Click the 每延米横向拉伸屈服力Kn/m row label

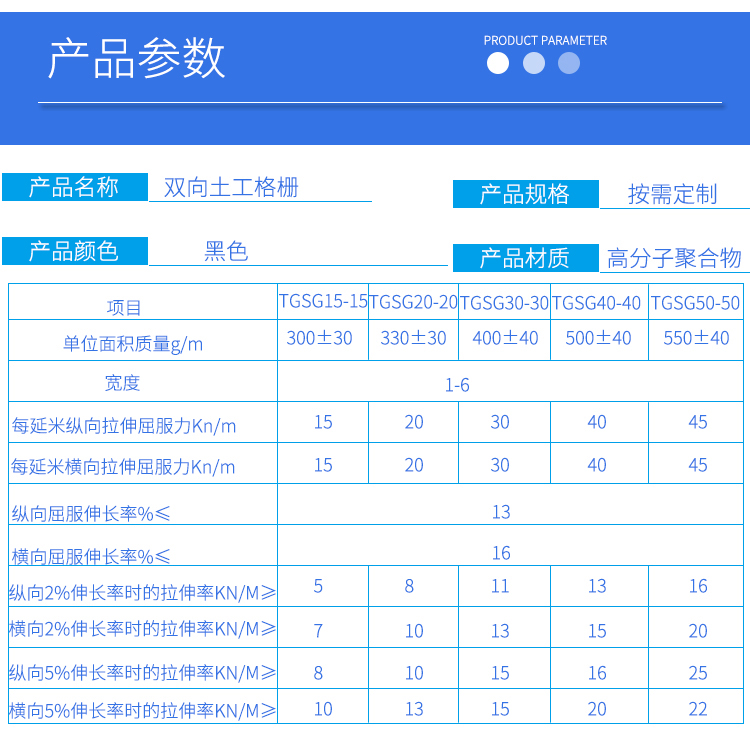click(123, 467)
